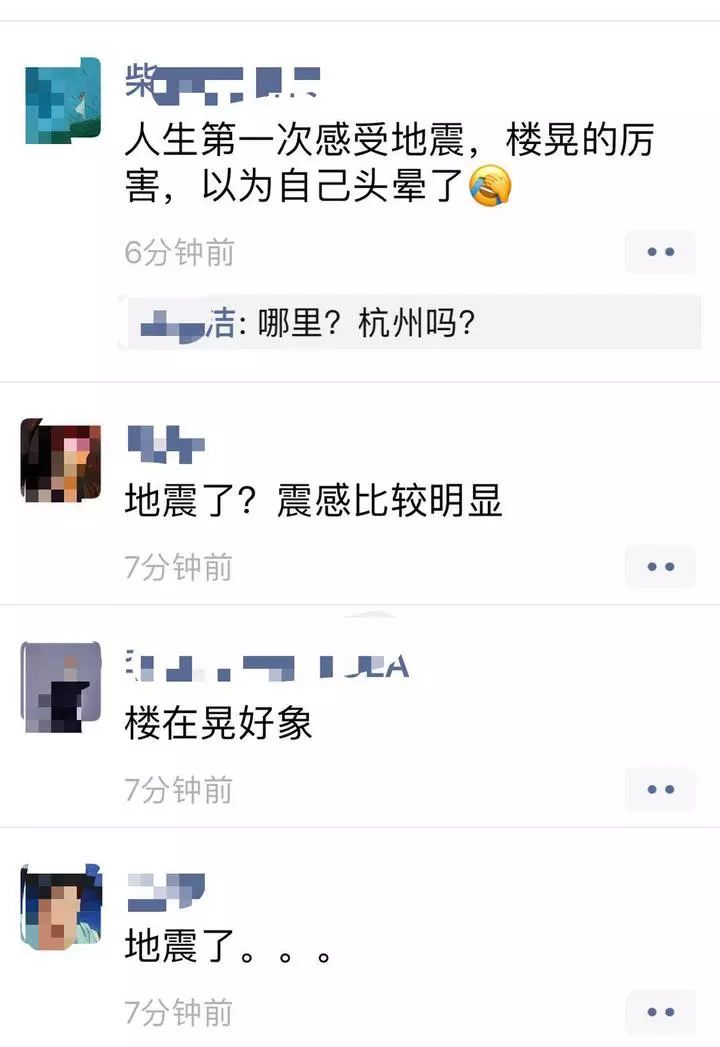
Task: Tap the post text 地震了。。。
Action: point(228,946)
